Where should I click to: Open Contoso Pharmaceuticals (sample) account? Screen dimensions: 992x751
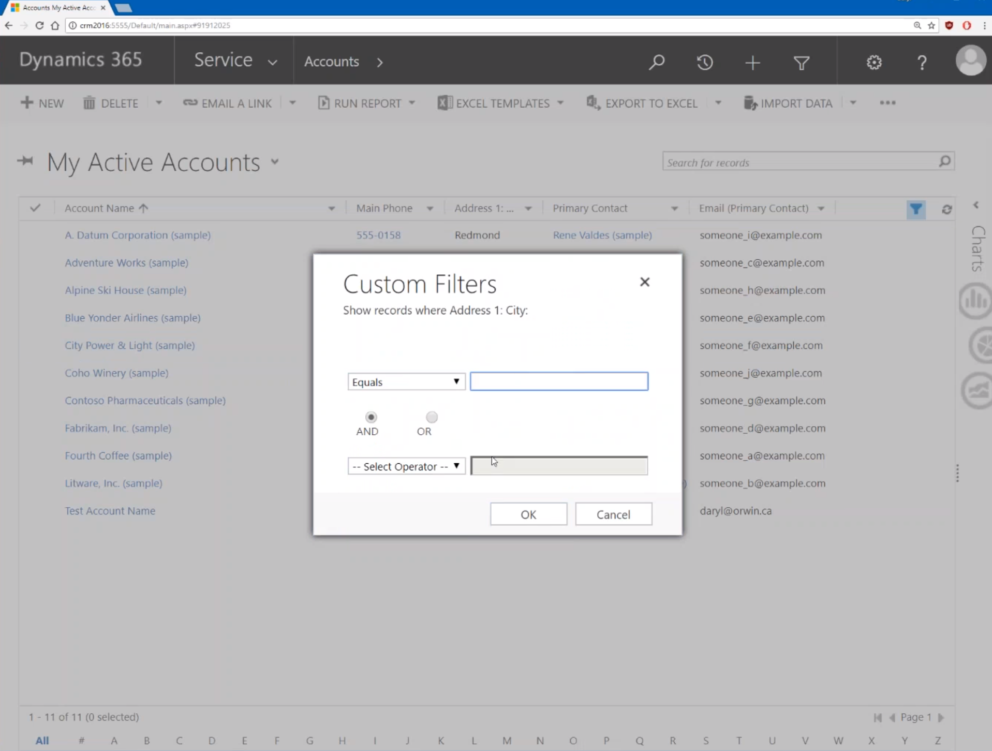point(145,400)
